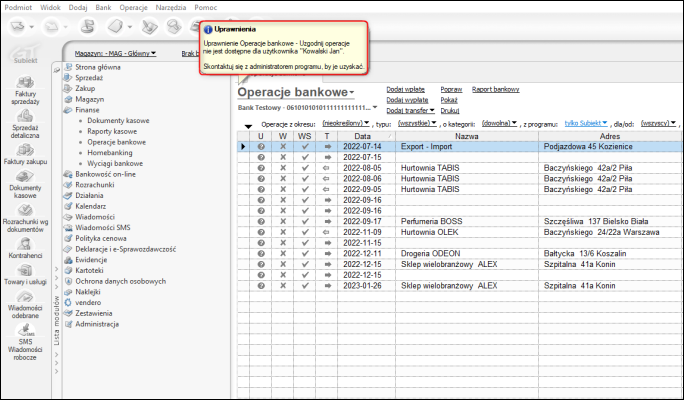Viewport: 684px width, 400px height.
Task: Open Wiadomości odebrane sidebar shortcut
Action: click(25, 304)
